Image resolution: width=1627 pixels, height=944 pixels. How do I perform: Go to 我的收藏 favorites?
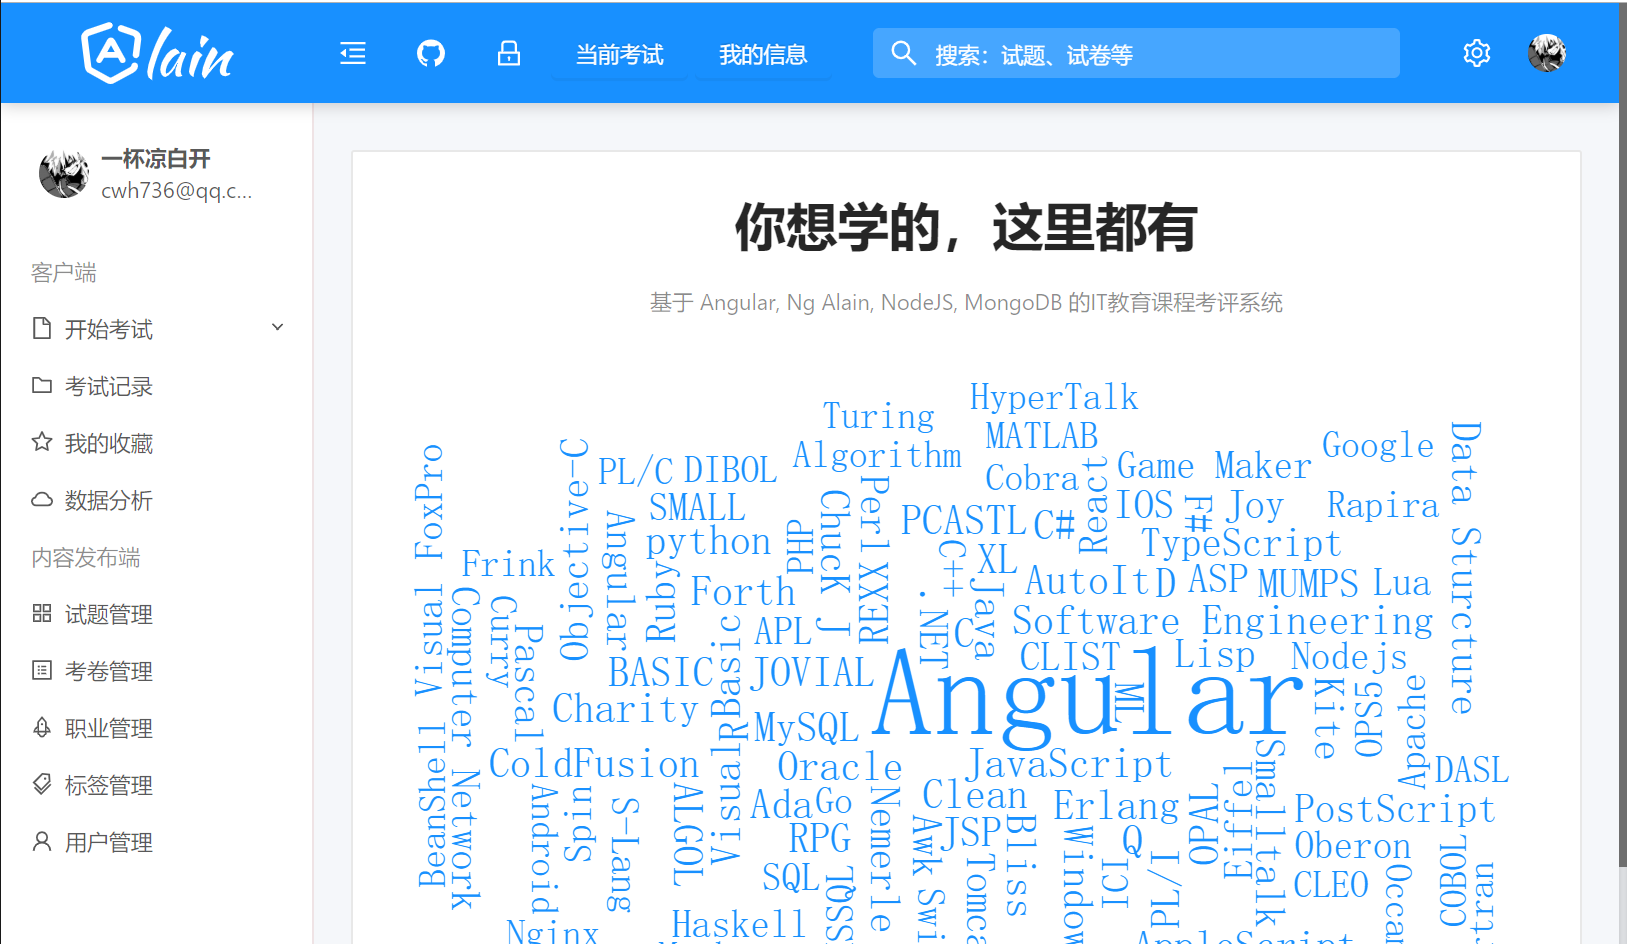[109, 444]
